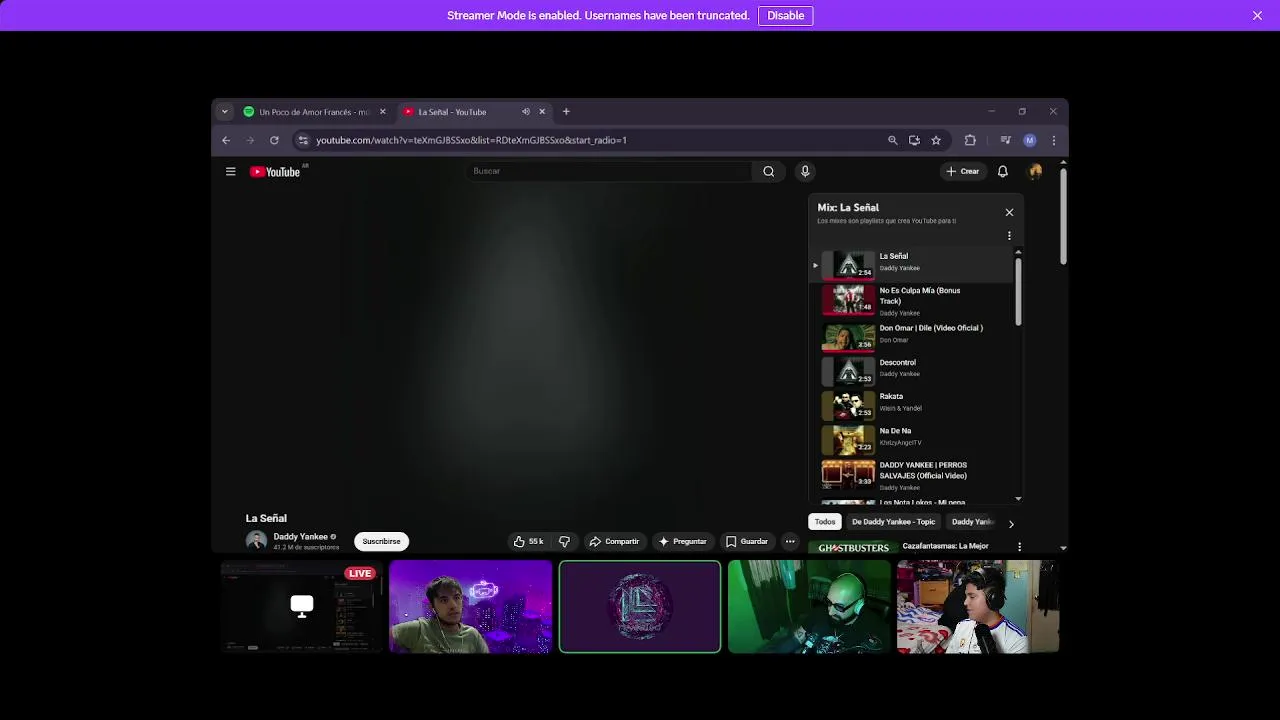Close the Un Poco de Amor Francés tab
The height and width of the screenshot is (720, 1280).
point(382,112)
